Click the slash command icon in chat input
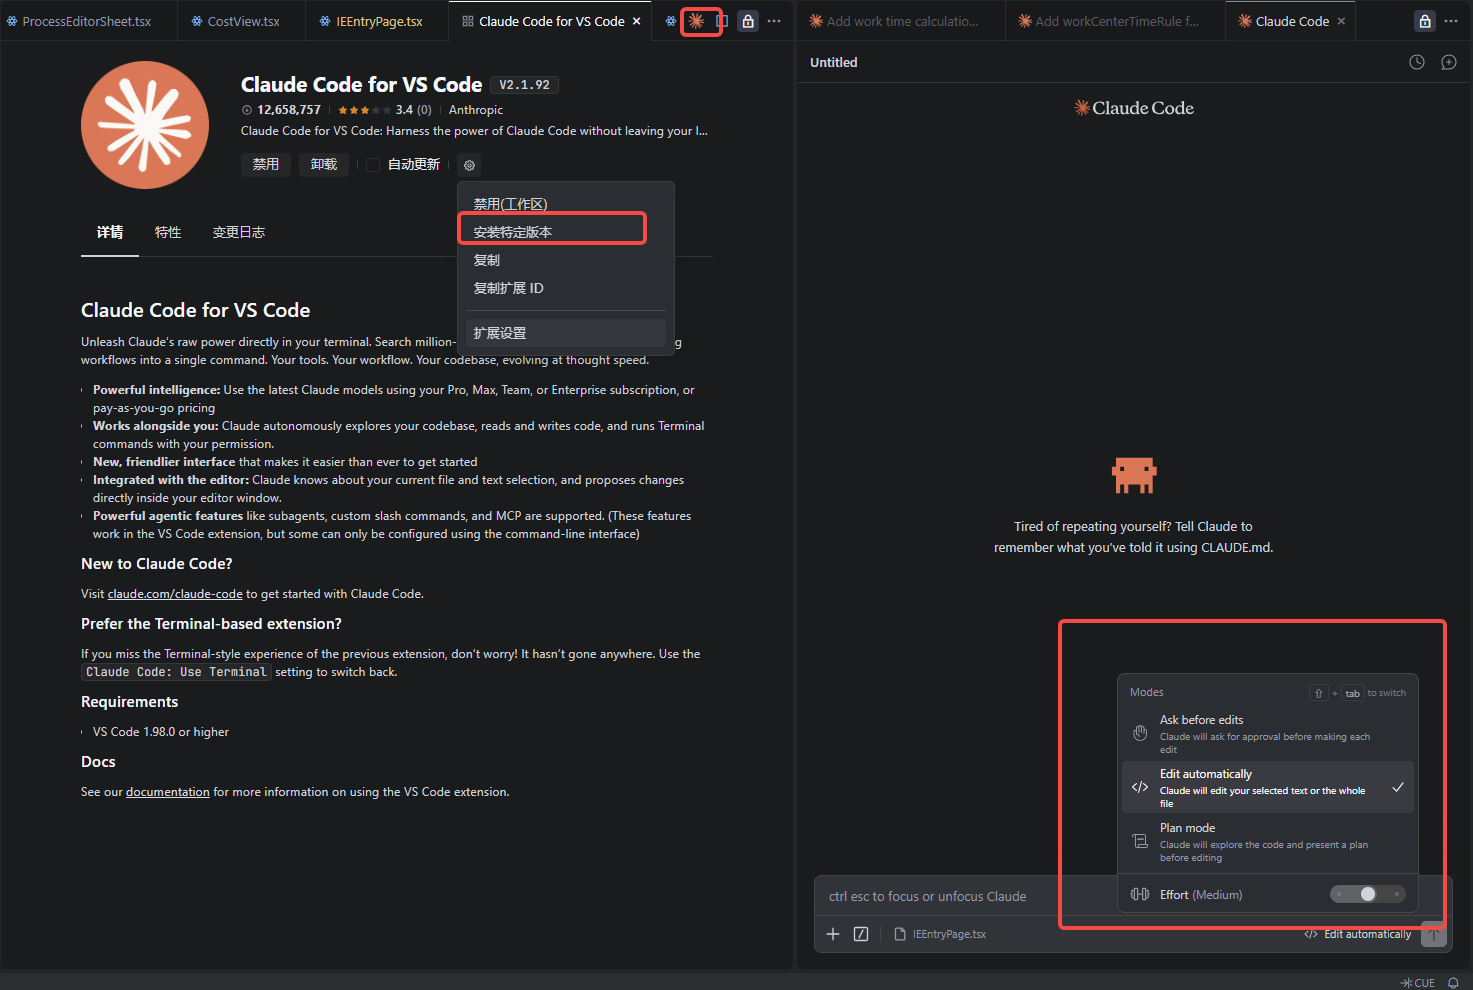 pos(861,934)
